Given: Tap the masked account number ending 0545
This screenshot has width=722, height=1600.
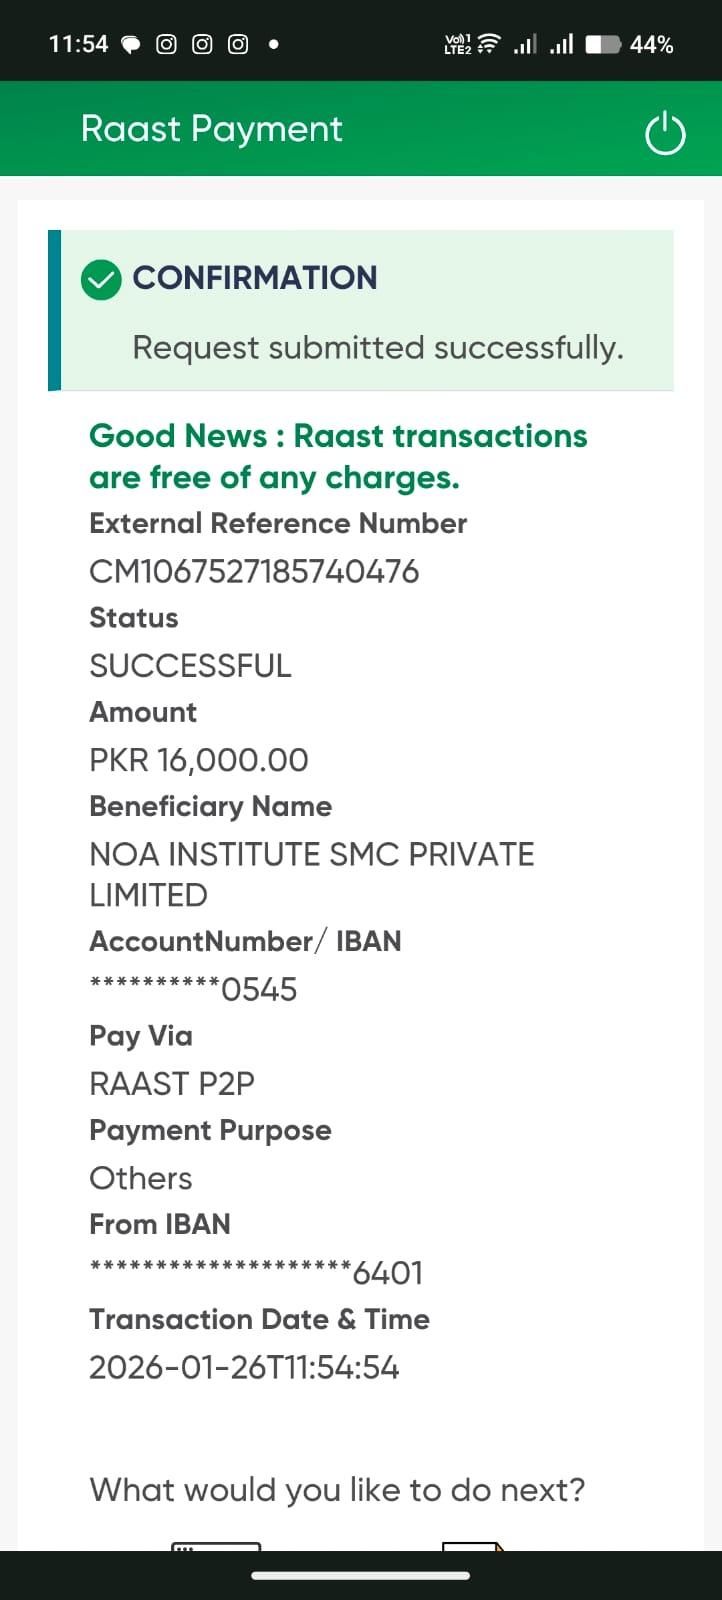Looking at the screenshot, I should coord(193,989).
